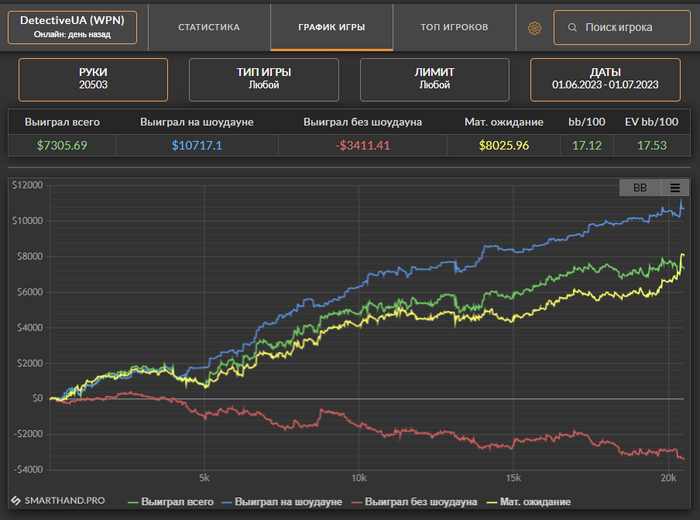Viewport: 700px width, 520px height.
Task: Click the 17.53 EV bb/100 value
Action: click(652, 146)
